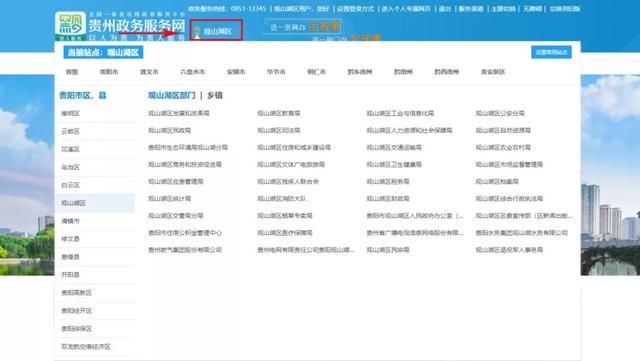Open 观山湖区工业和信息化局 department
This screenshot has width=640, height=361.
(x=400, y=114)
